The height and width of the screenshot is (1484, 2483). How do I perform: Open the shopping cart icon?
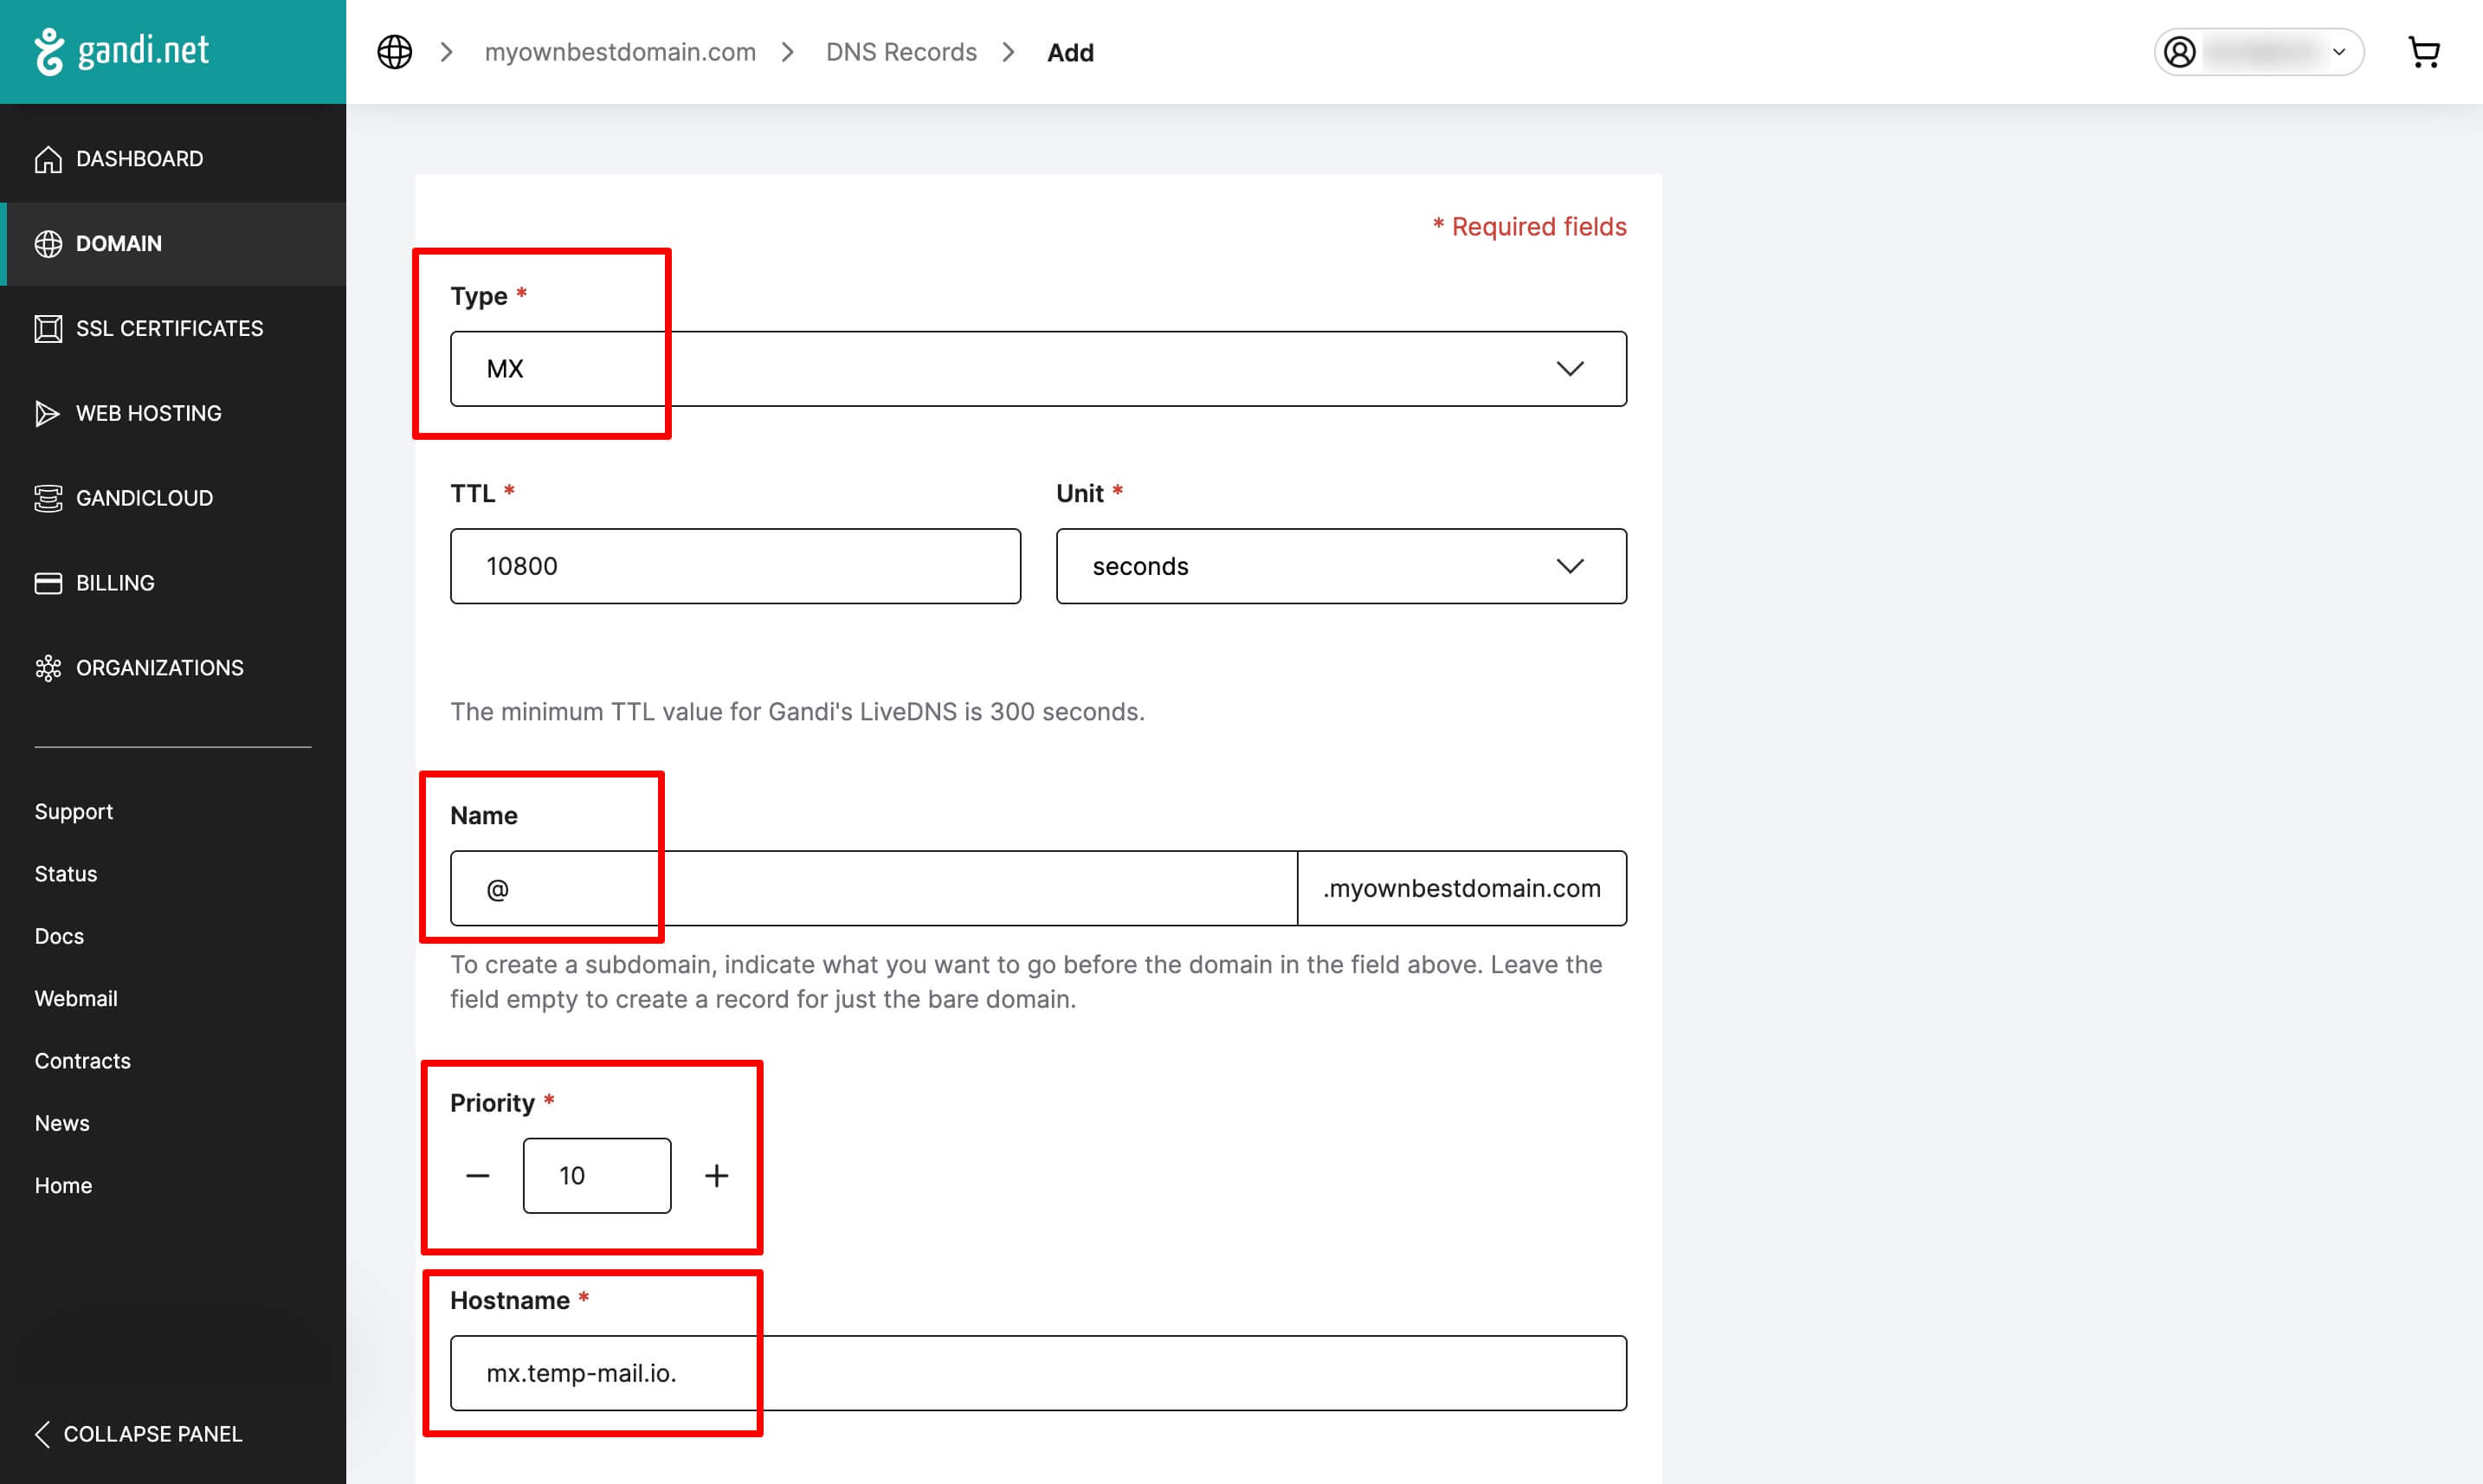pos(2423,52)
